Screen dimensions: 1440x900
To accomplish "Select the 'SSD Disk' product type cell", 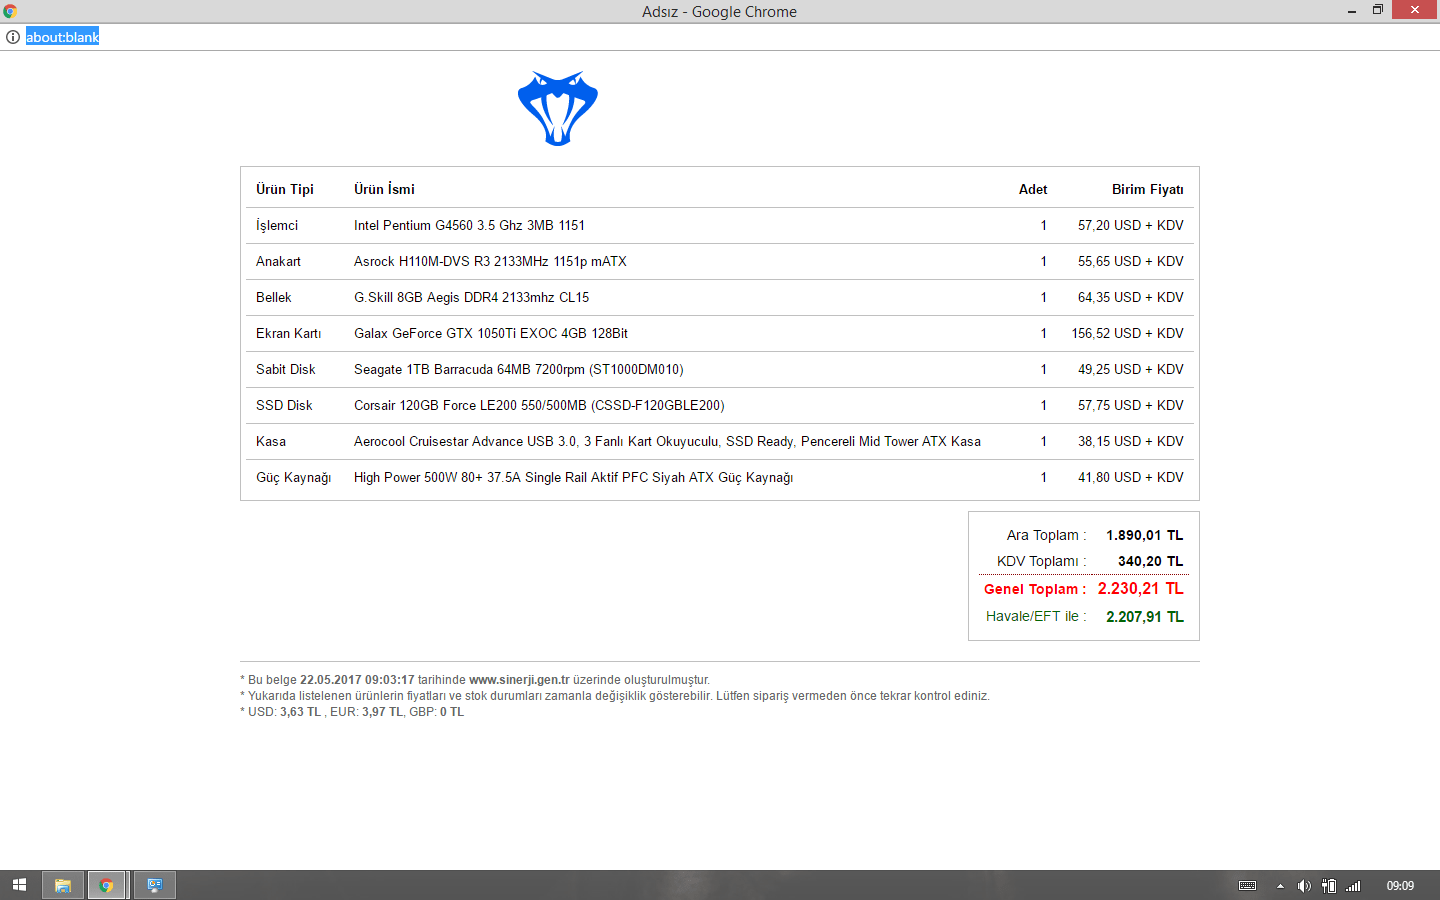I will click(x=284, y=405).
